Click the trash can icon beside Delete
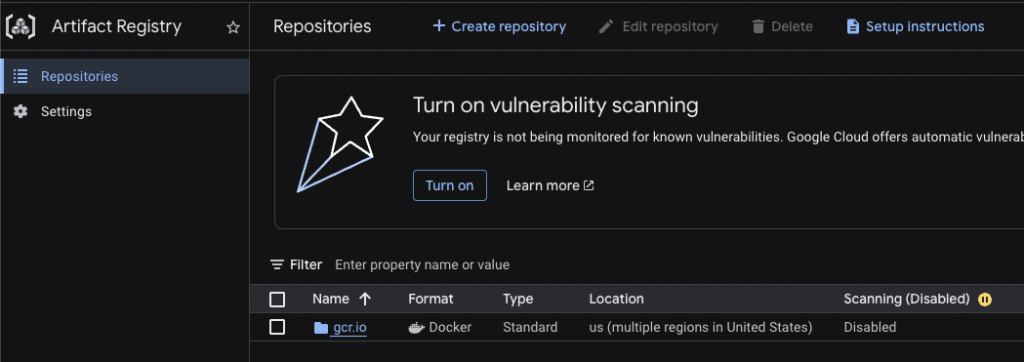This screenshot has height=362, width=1024. [x=758, y=27]
